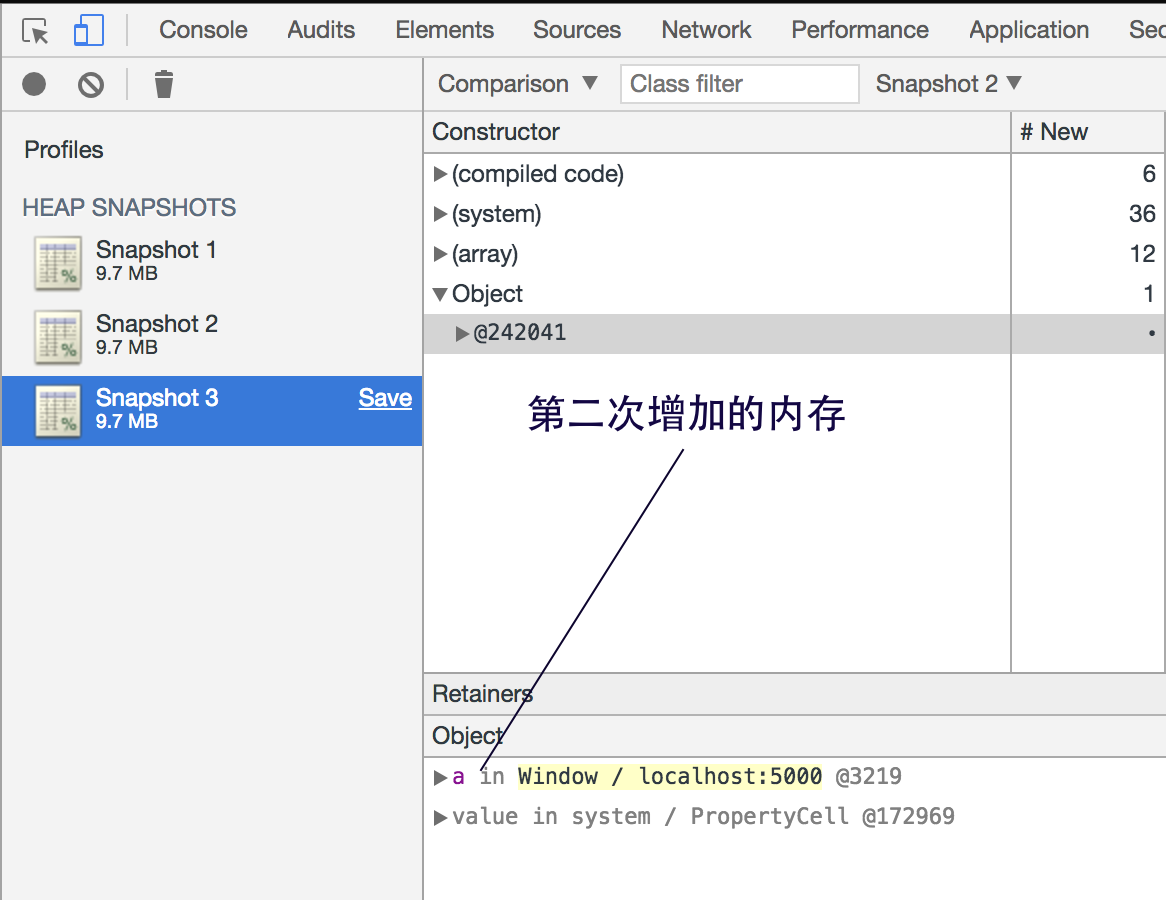
Task: Open Snapshot 1 by clicking its grid icon
Action: click(57, 262)
